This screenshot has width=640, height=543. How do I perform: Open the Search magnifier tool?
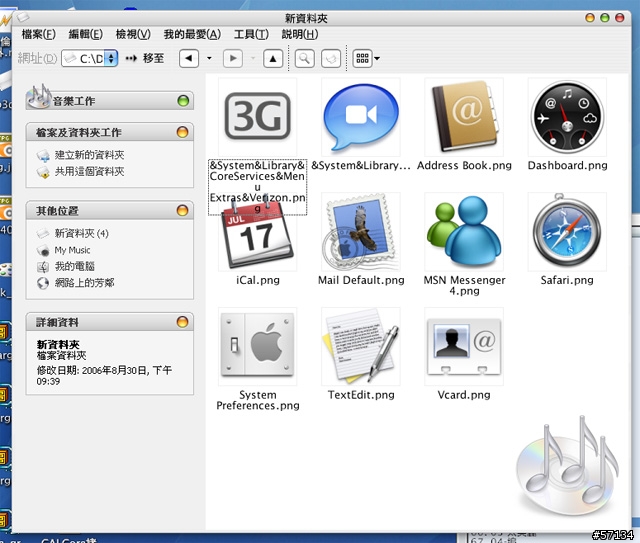point(304,58)
